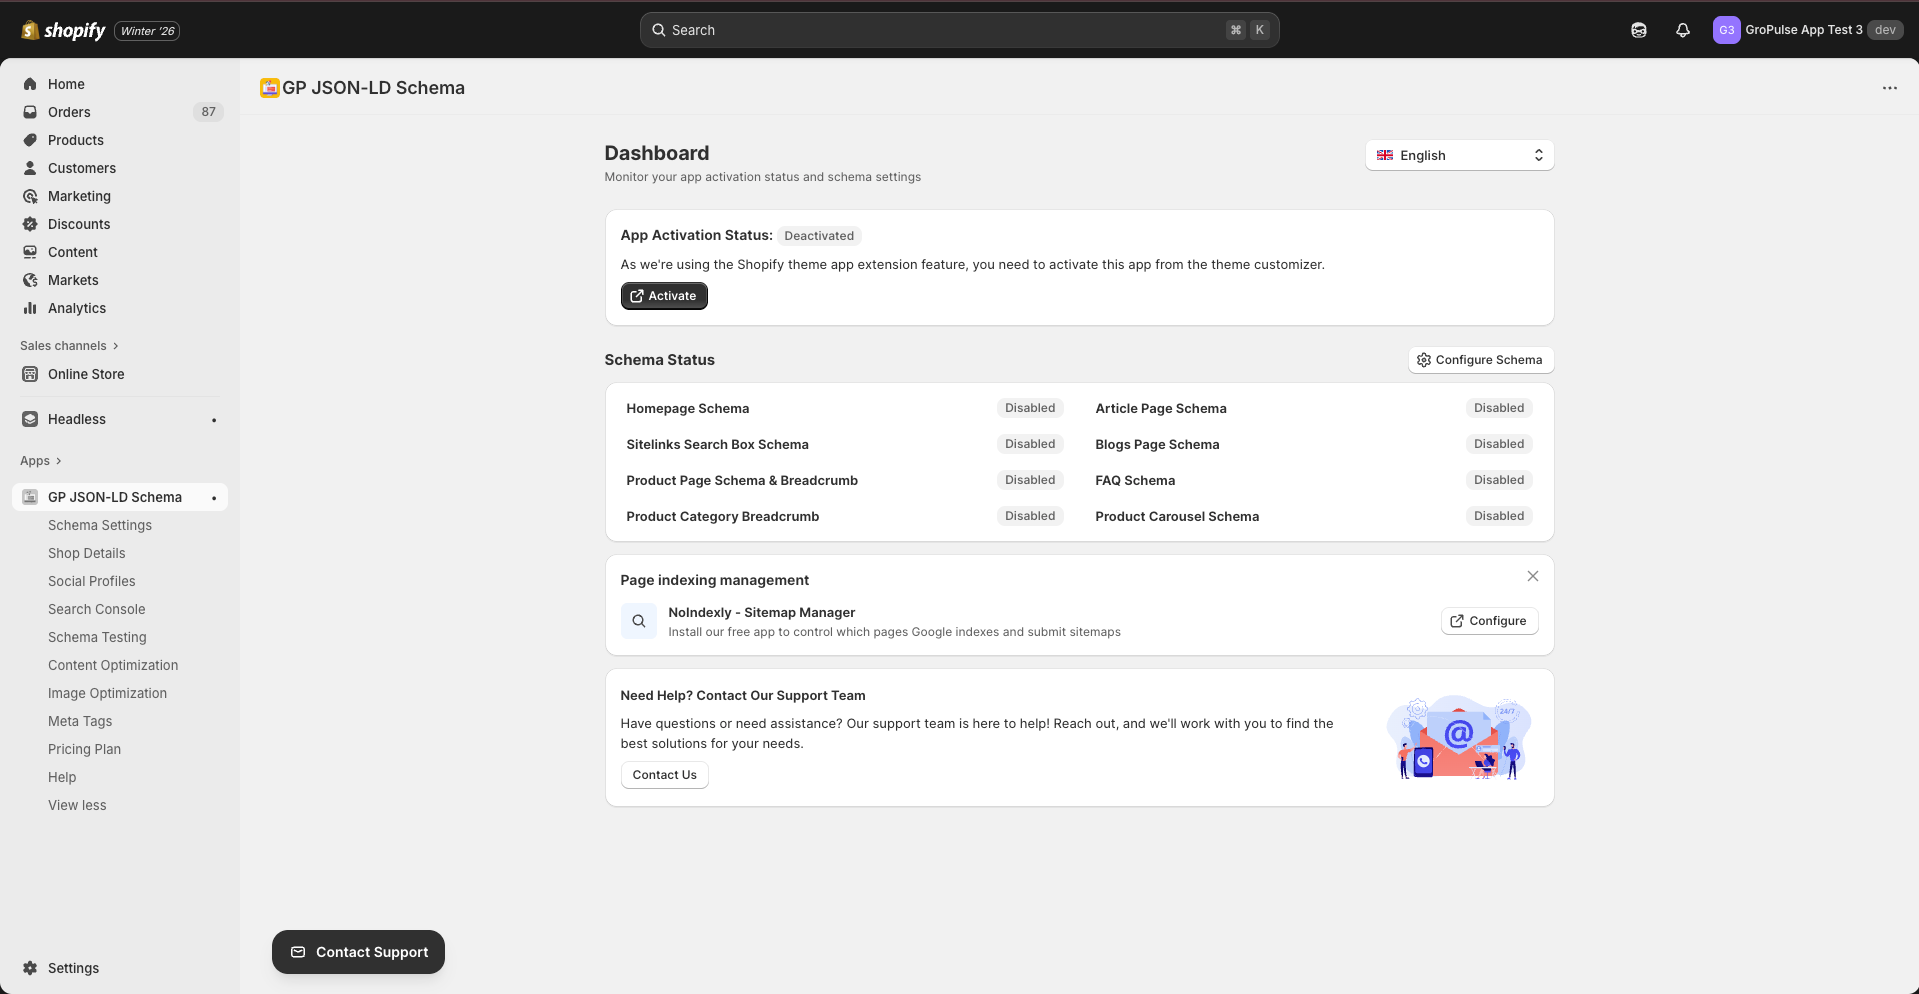Collapse app menu with View less
Image resolution: width=1919 pixels, height=994 pixels.
coord(77,805)
